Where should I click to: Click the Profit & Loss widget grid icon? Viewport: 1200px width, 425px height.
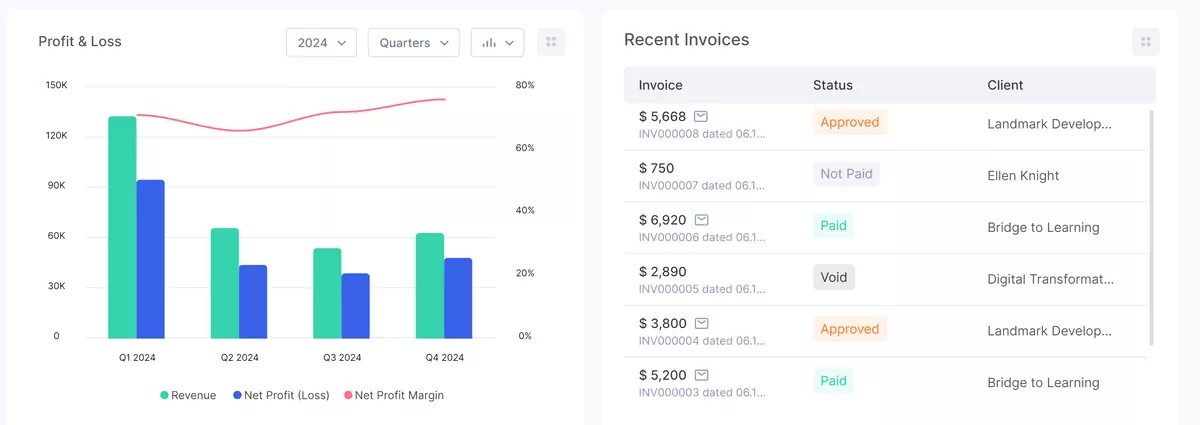[x=551, y=43]
